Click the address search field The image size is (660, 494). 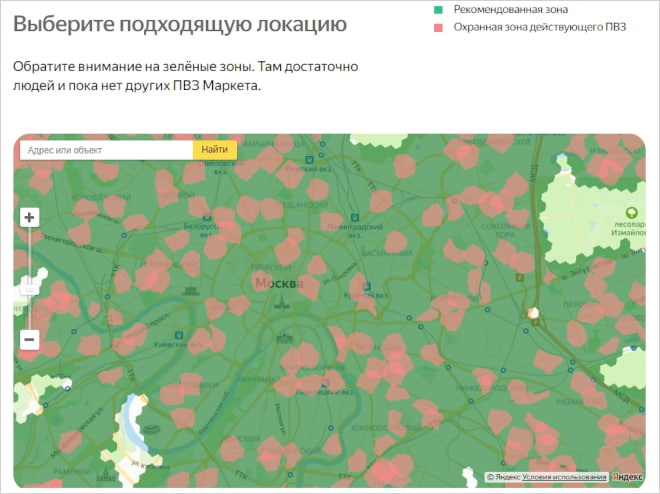[x=106, y=150]
